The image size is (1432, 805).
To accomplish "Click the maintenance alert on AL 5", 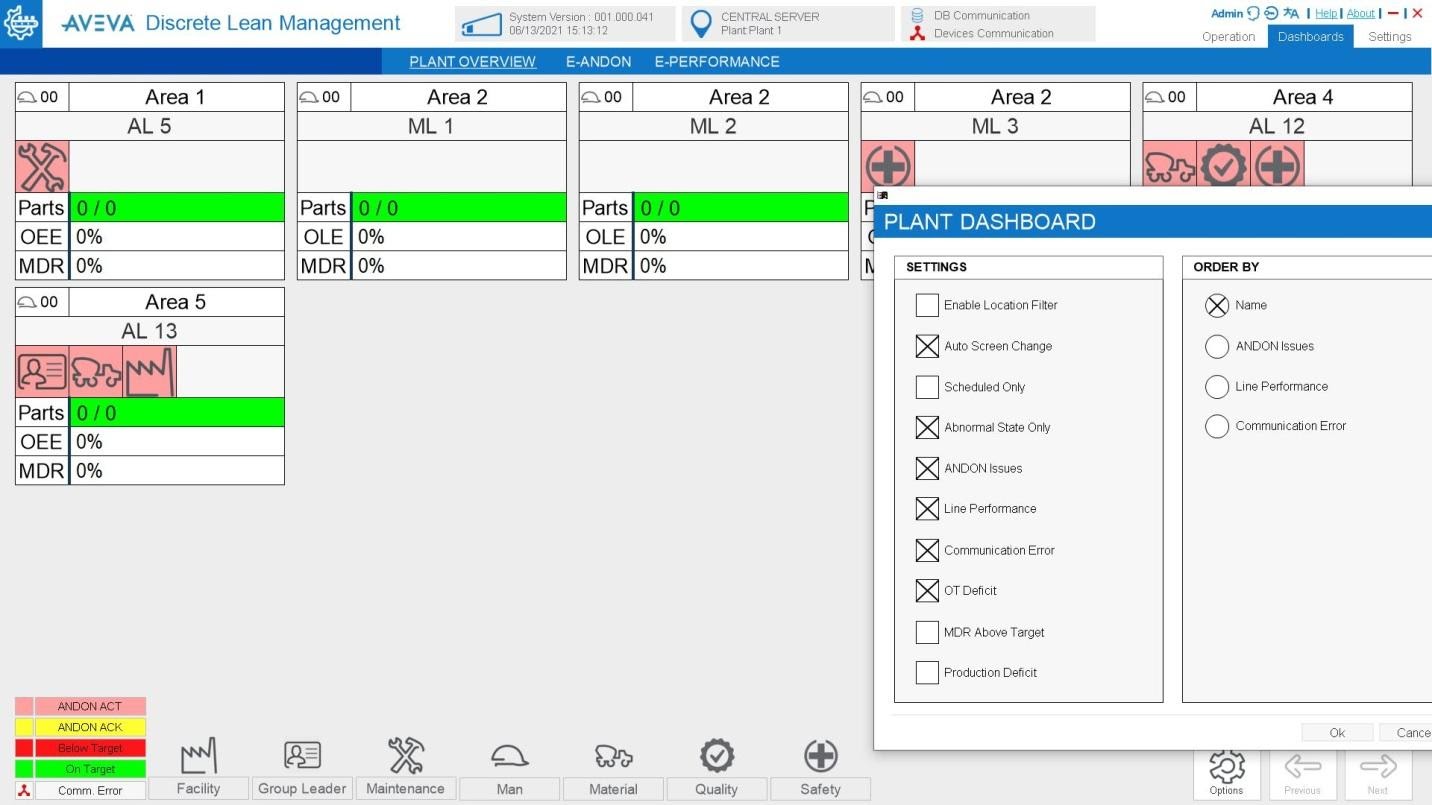I will (42, 166).
